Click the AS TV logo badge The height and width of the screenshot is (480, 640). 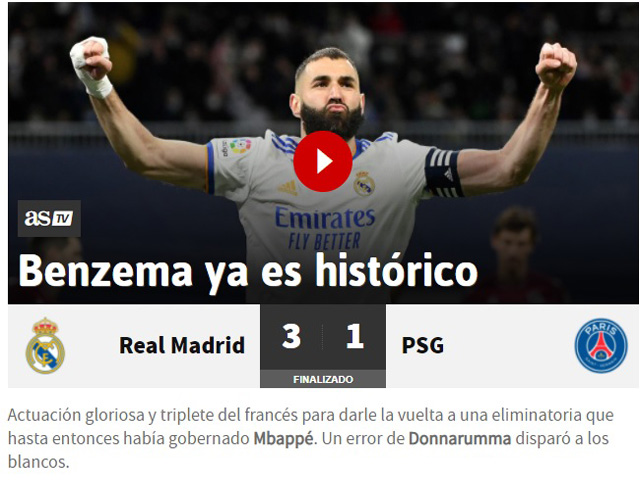click(x=49, y=218)
